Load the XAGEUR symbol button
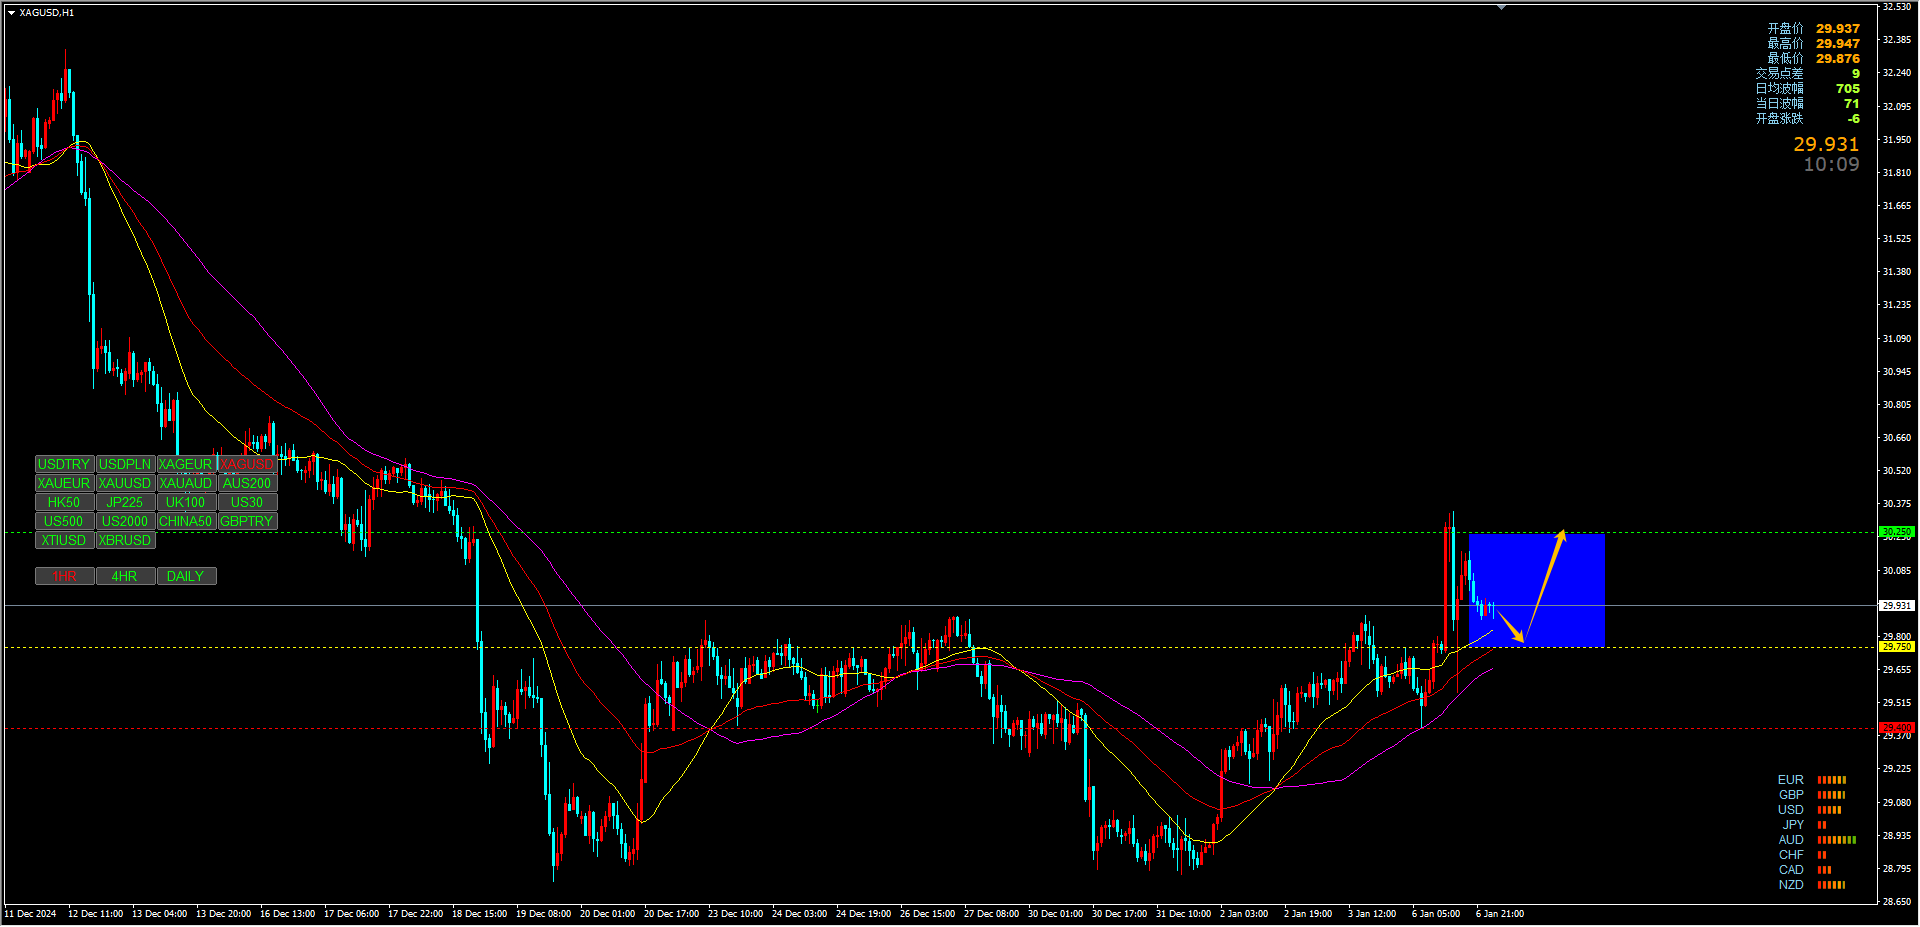This screenshot has height=927, width=1920. tap(186, 465)
